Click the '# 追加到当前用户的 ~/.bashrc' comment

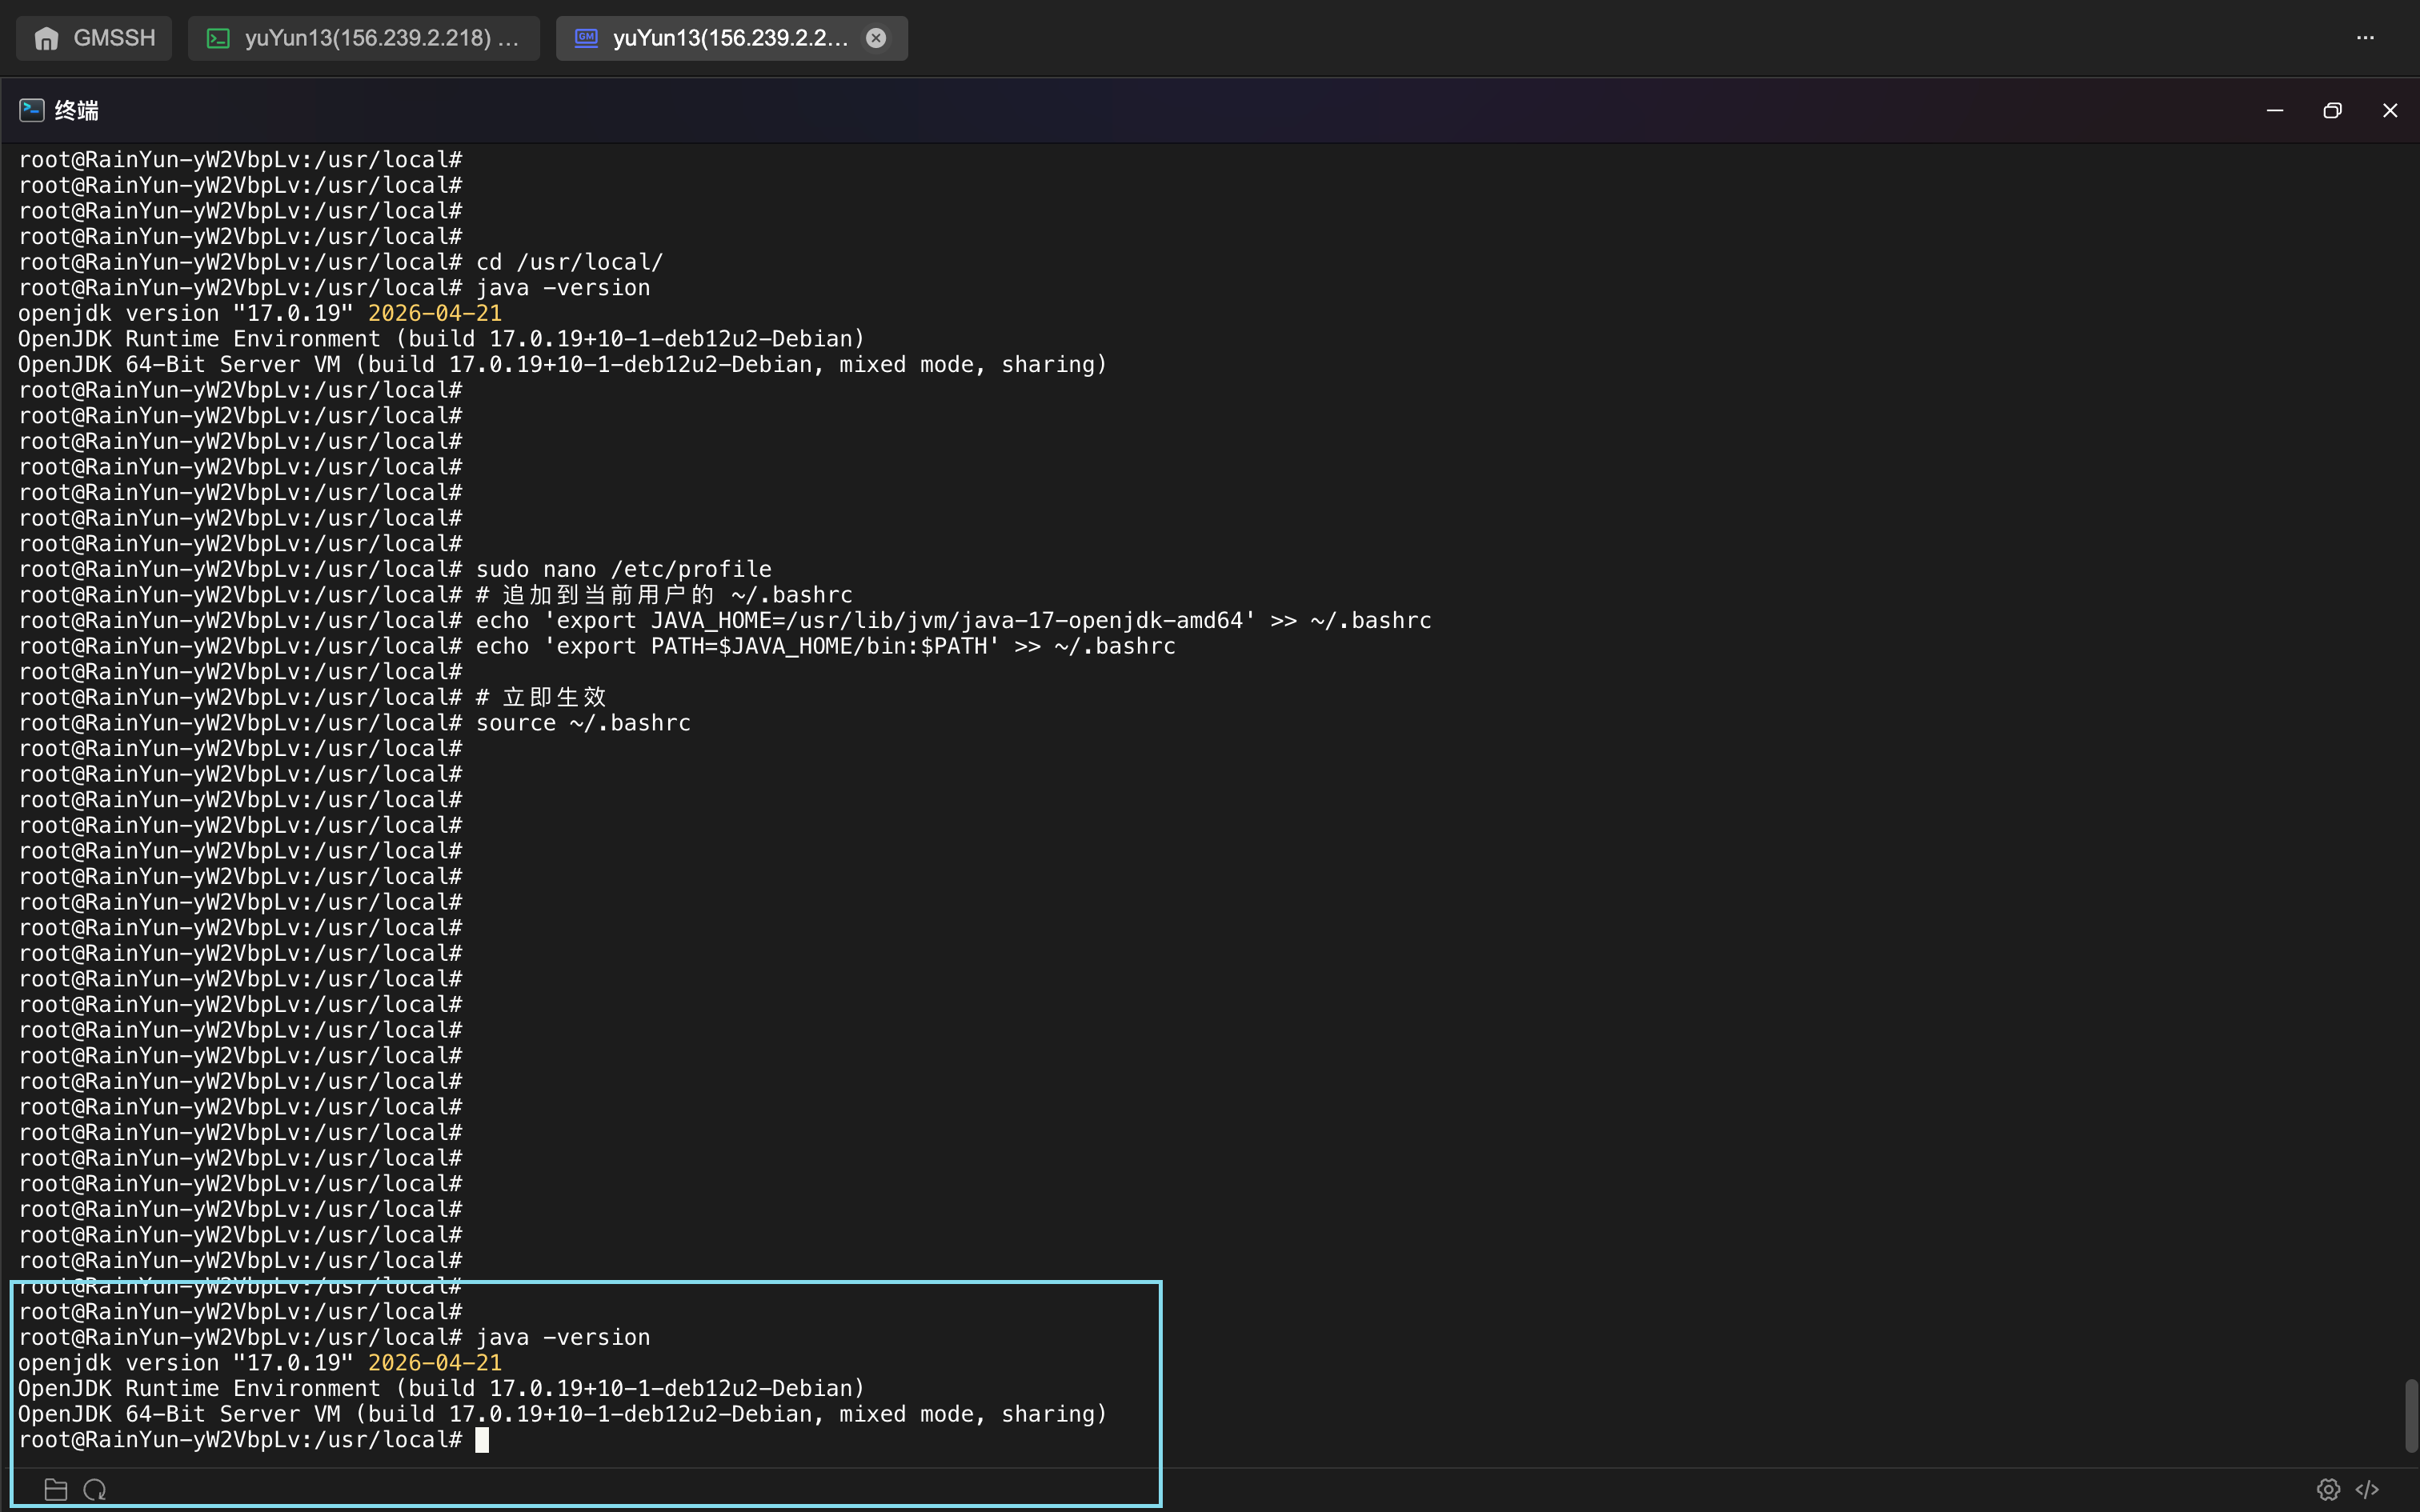pyautogui.click(x=664, y=595)
